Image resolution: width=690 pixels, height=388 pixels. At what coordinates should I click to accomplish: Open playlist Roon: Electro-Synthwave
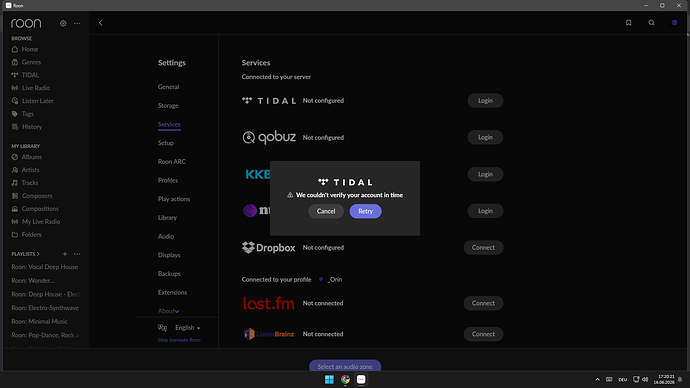point(45,308)
